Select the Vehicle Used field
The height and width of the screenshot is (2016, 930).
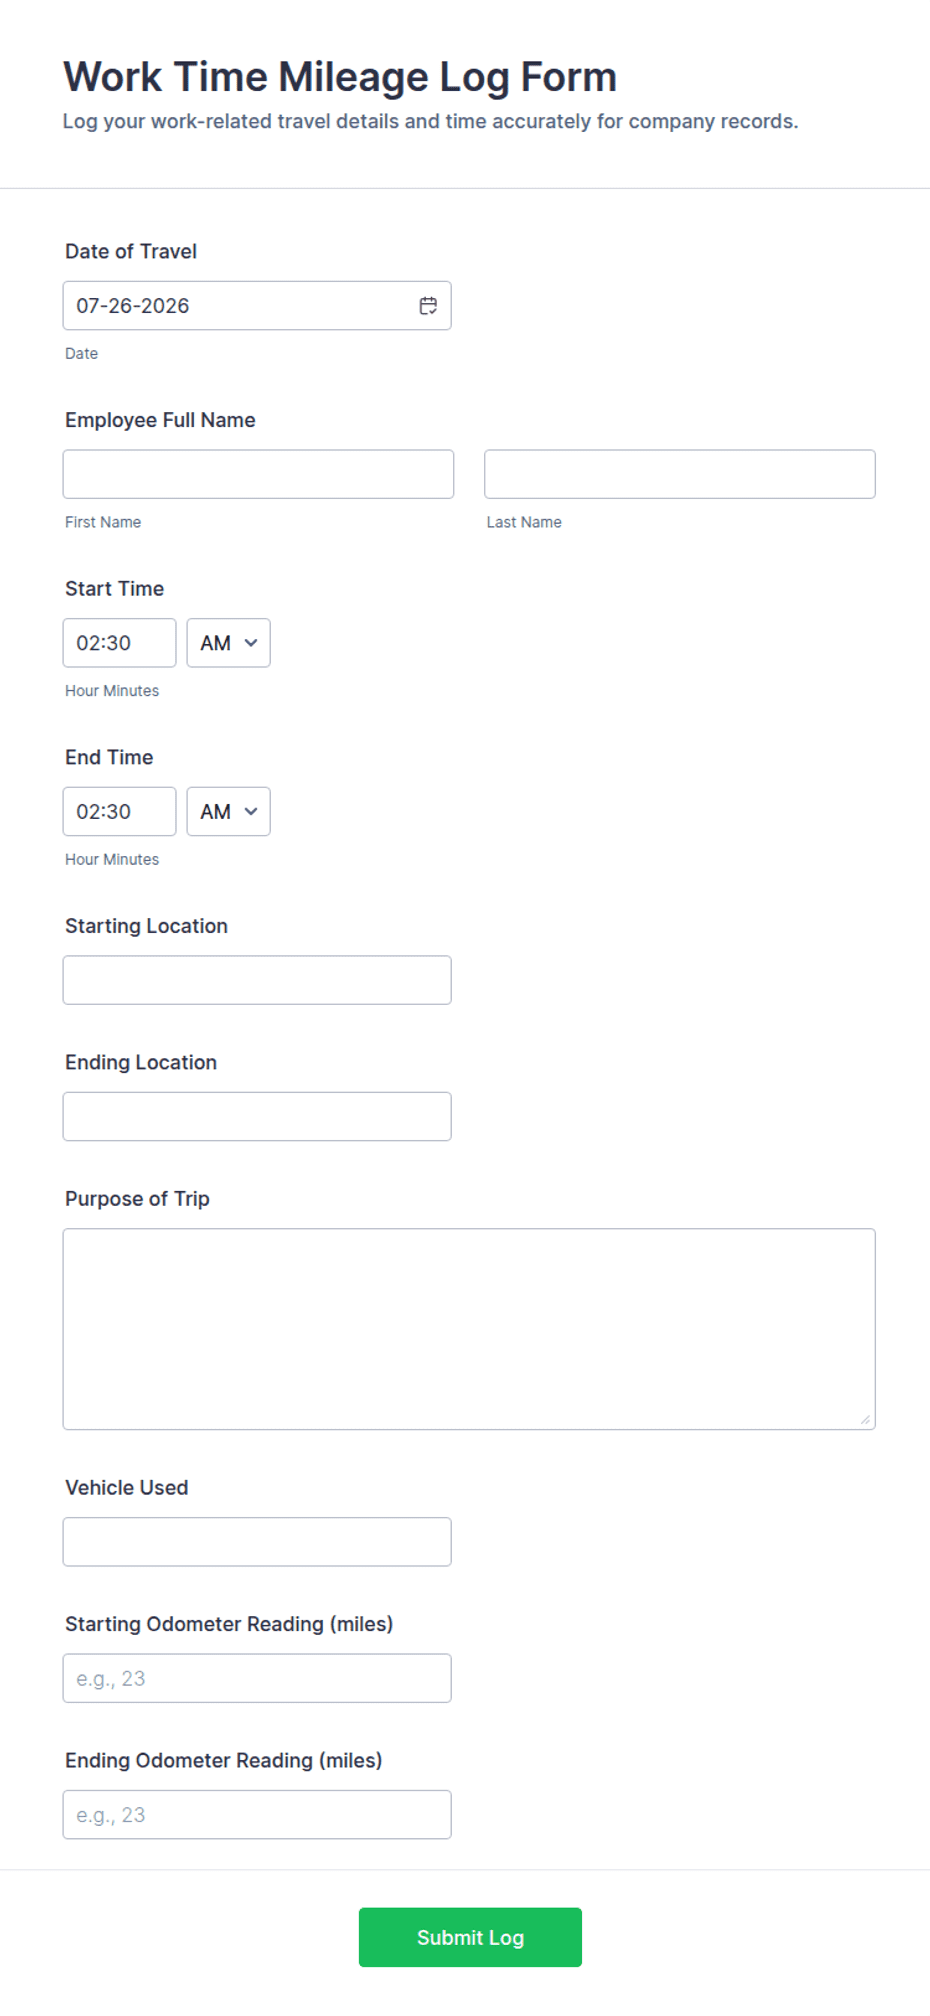(257, 1542)
